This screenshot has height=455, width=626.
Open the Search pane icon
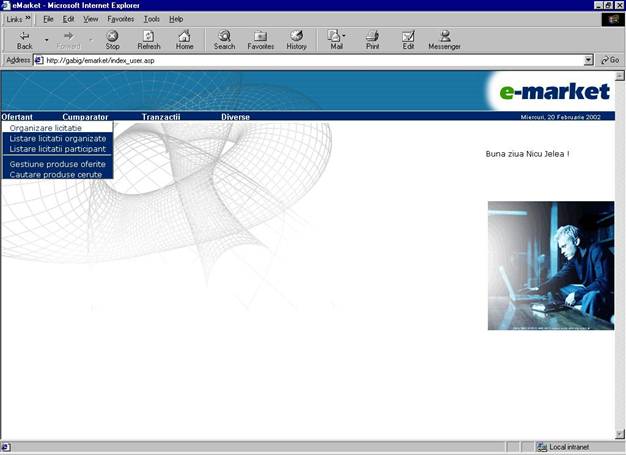coord(224,36)
